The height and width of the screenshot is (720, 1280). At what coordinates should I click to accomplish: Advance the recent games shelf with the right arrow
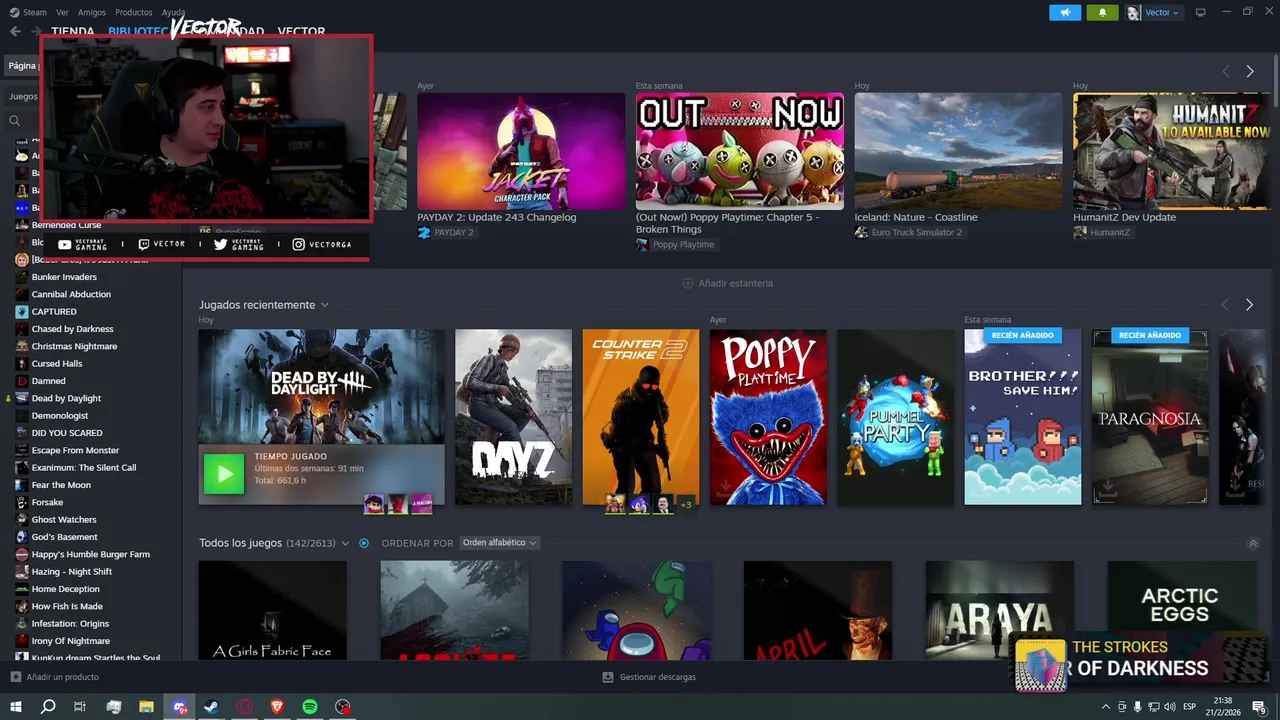tap(1249, 305)
